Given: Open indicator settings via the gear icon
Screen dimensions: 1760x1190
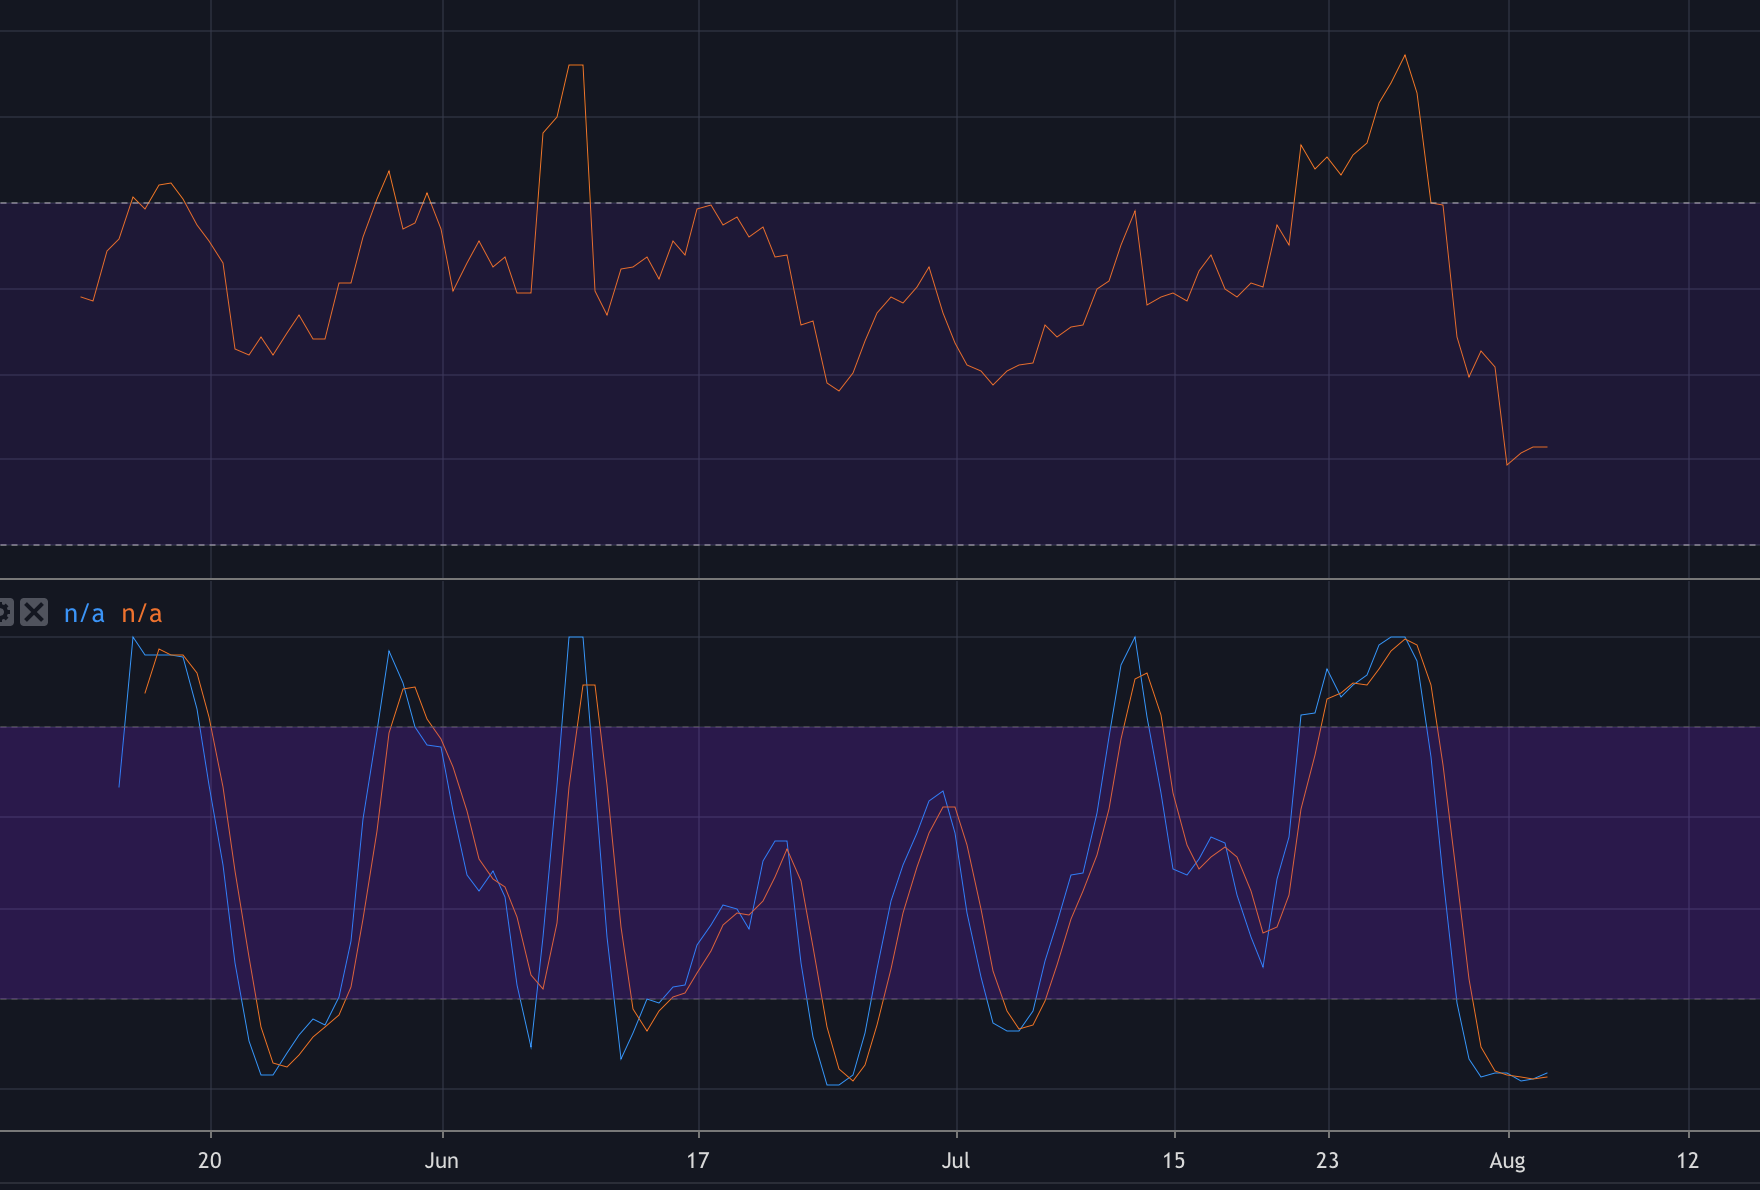Looking at the screenshot, I should pos(5,612).
